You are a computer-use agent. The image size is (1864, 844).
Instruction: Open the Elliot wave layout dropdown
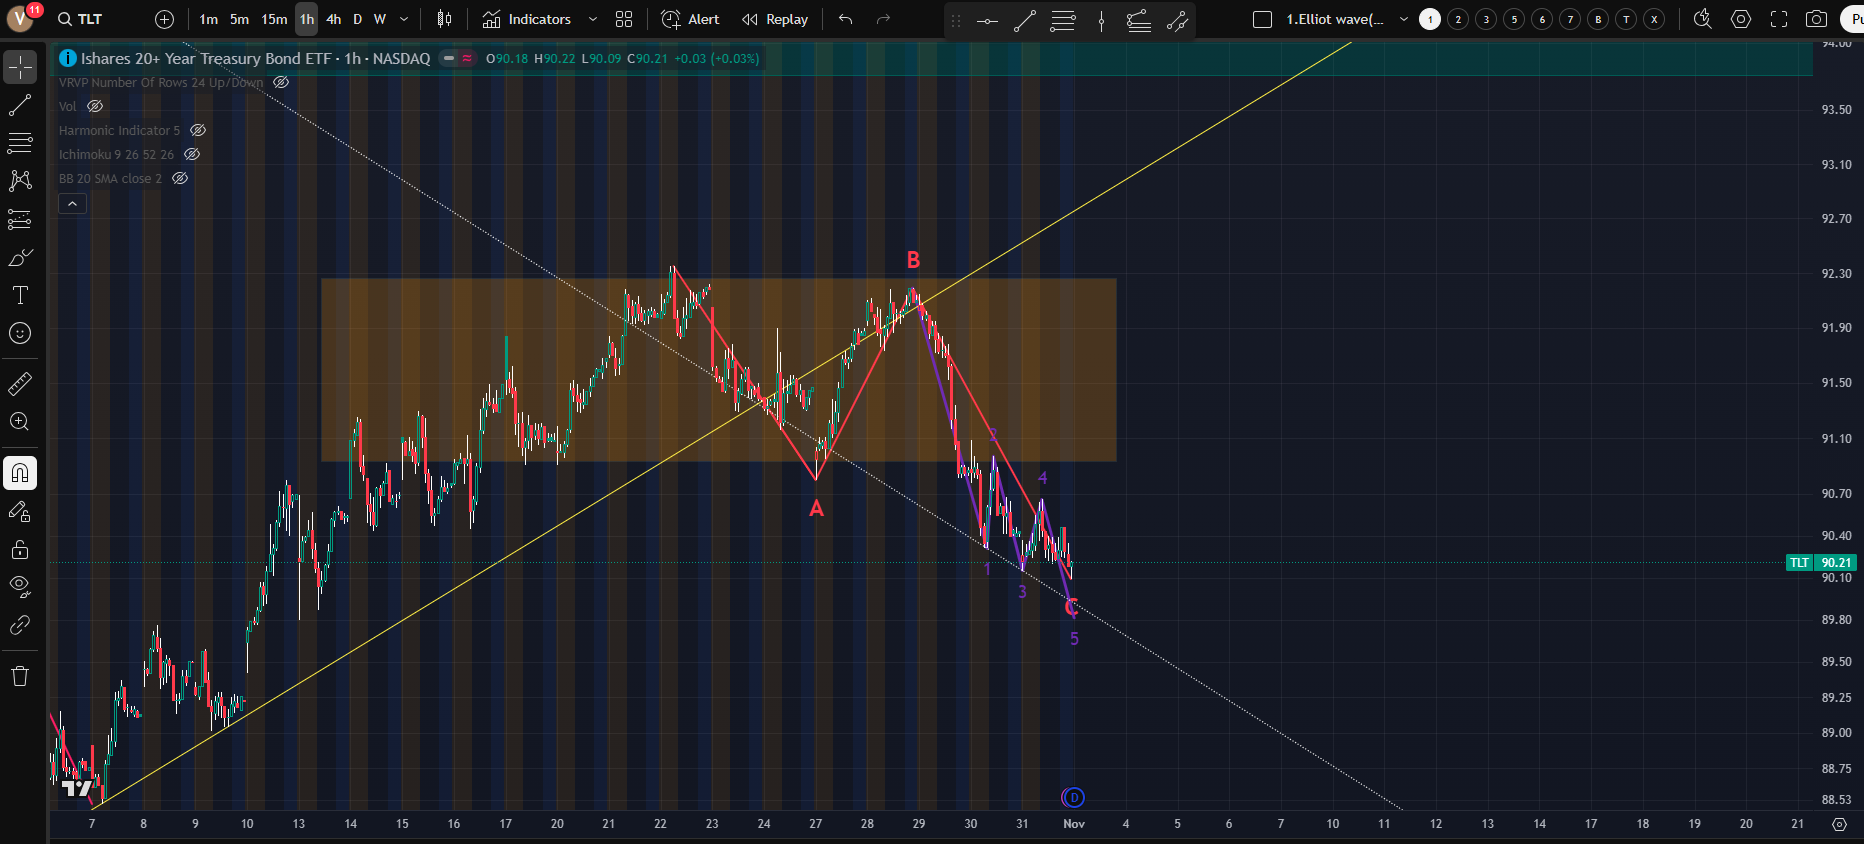click(1403, 19)
